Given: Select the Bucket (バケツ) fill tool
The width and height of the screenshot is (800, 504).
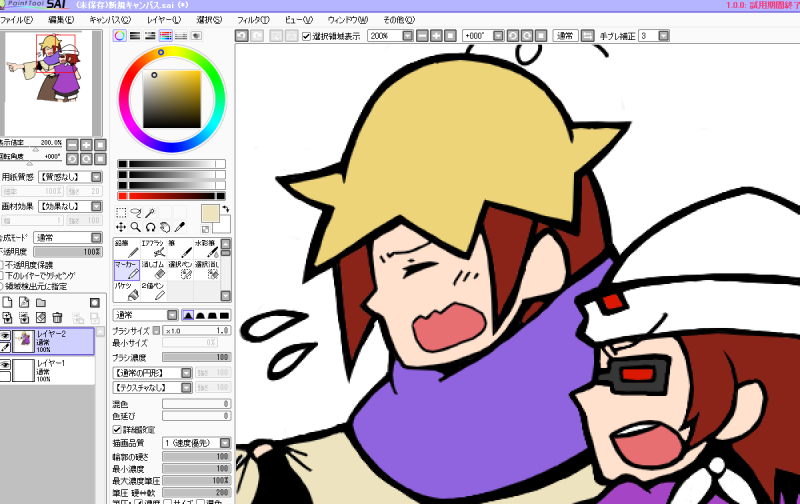Looking at the screenshot, I should coord(127,291).
